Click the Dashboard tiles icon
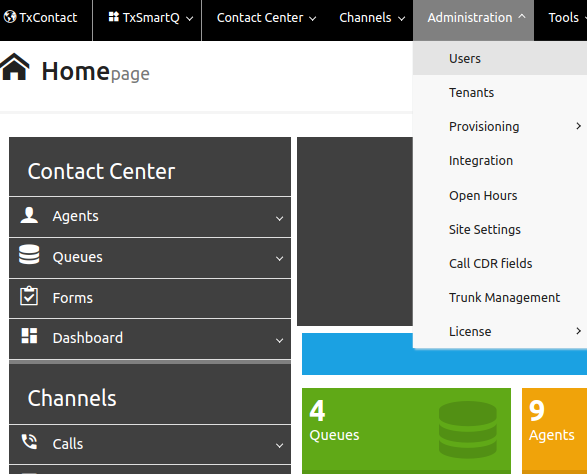 click(29, 335)
